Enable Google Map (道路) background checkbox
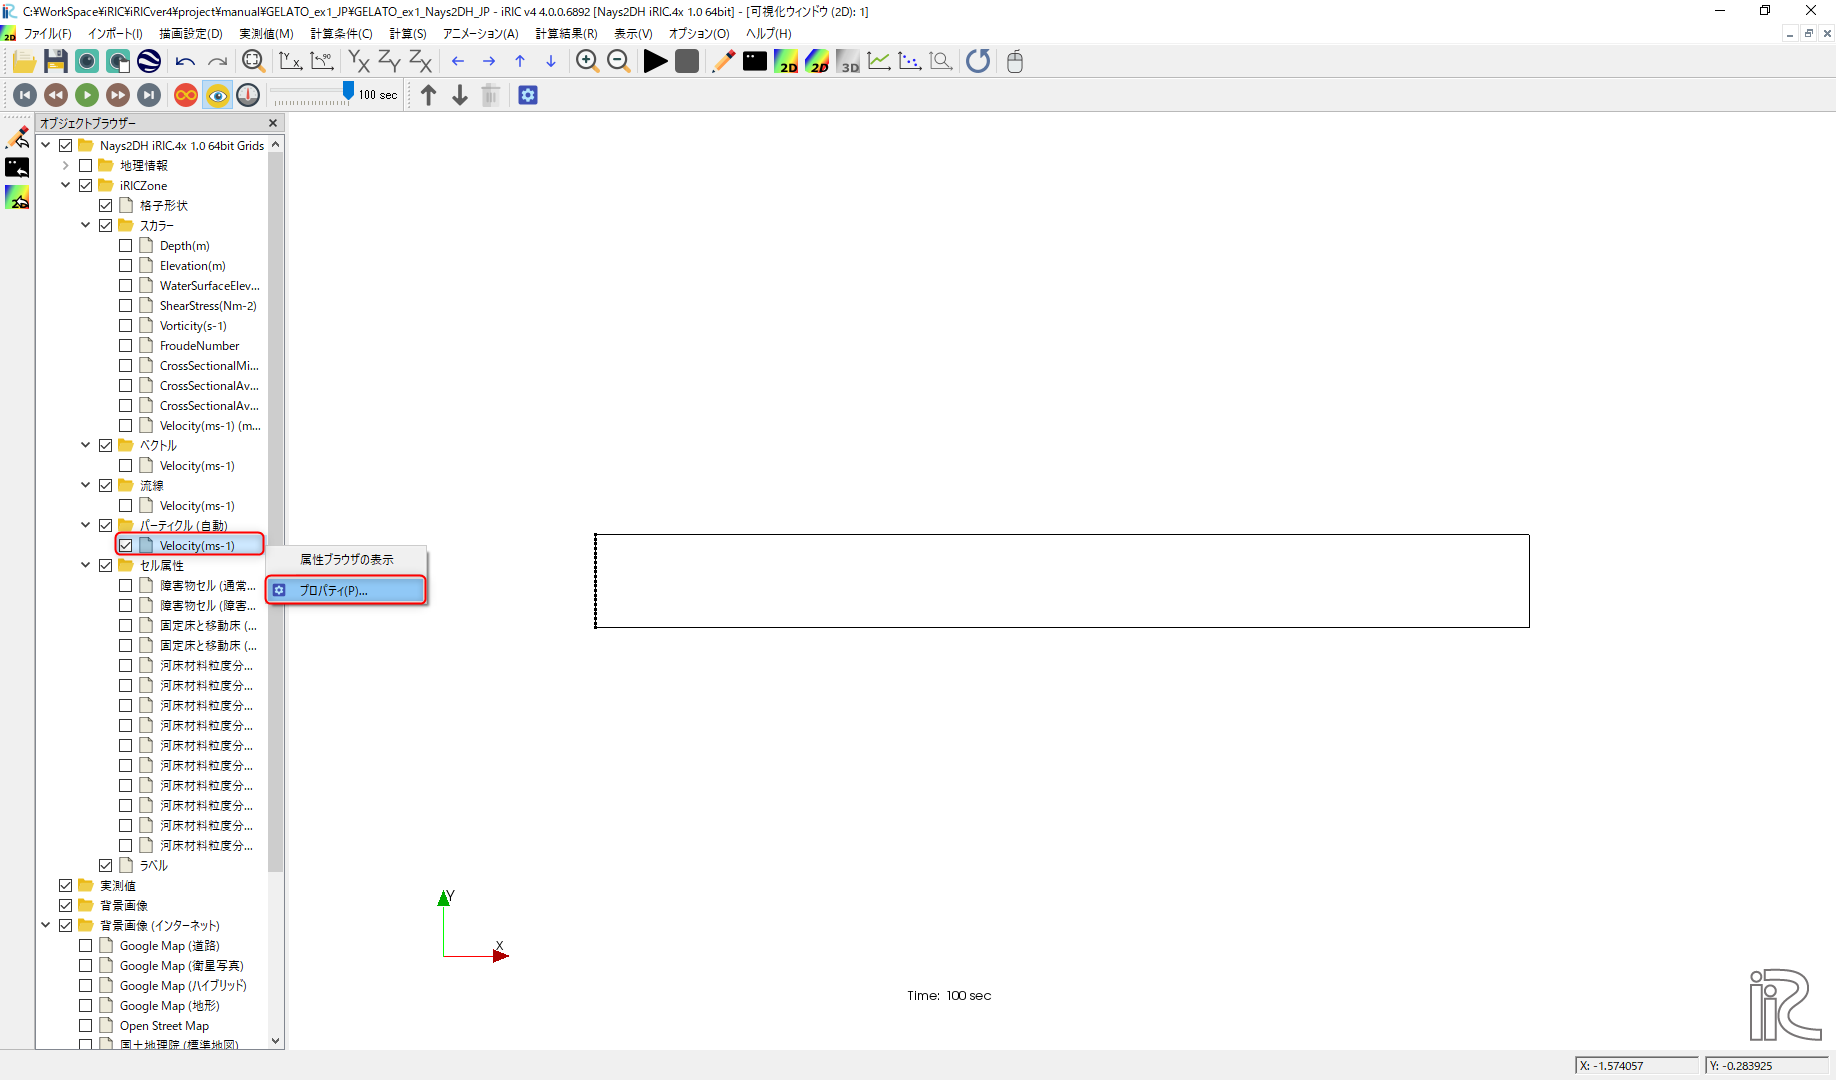 pyautogui.click(x=86, y=946)
